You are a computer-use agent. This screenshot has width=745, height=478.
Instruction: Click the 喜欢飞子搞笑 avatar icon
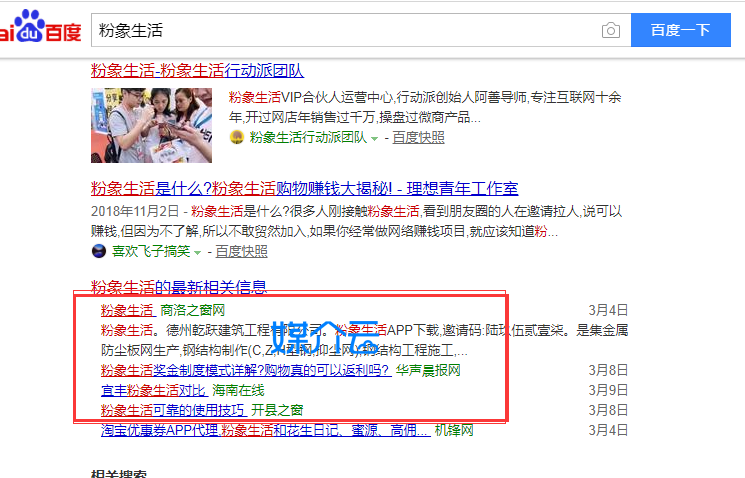point(98,251)
